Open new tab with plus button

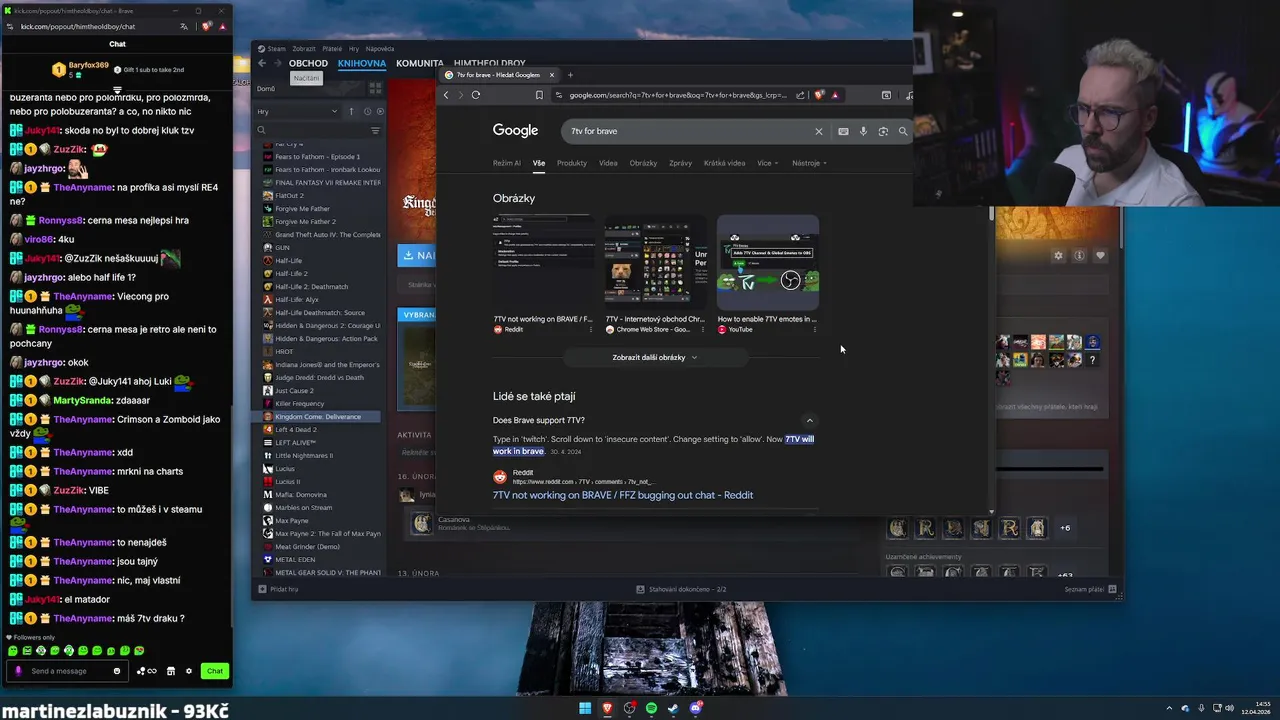coord(570,75)
